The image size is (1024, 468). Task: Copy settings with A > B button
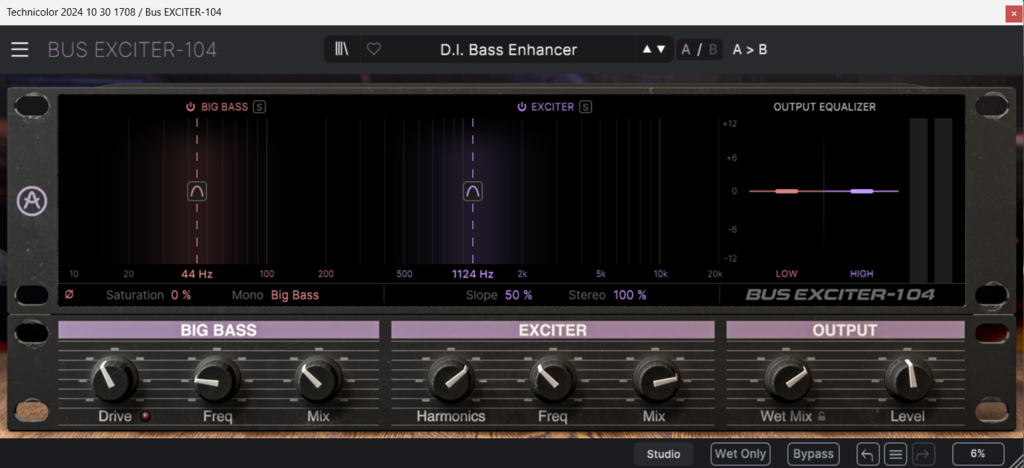coord(750,49)
